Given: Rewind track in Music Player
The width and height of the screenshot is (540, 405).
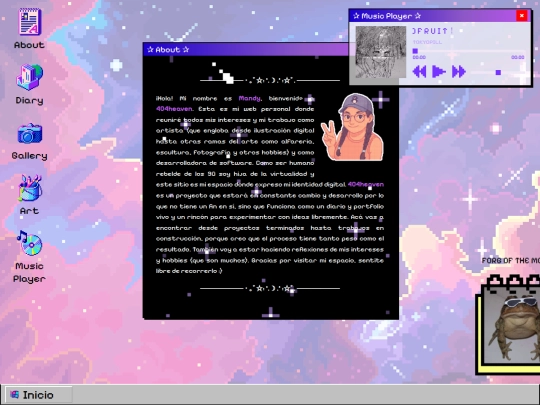Looking at the screenshot, I should (x=419, y=72).
